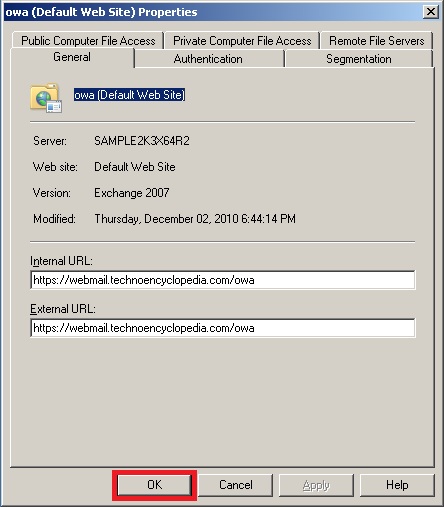Open the Remote File Servers tab

click(377, 41)
